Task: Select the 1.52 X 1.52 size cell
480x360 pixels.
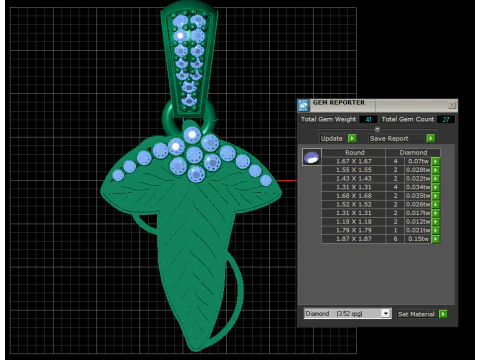Action: tap(354, 205)
